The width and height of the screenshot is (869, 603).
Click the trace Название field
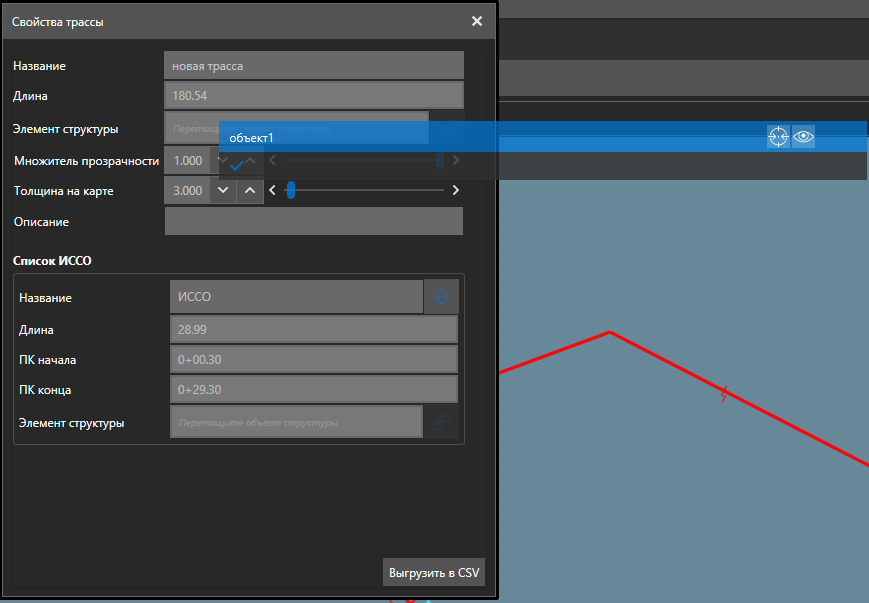click(313, 66)
